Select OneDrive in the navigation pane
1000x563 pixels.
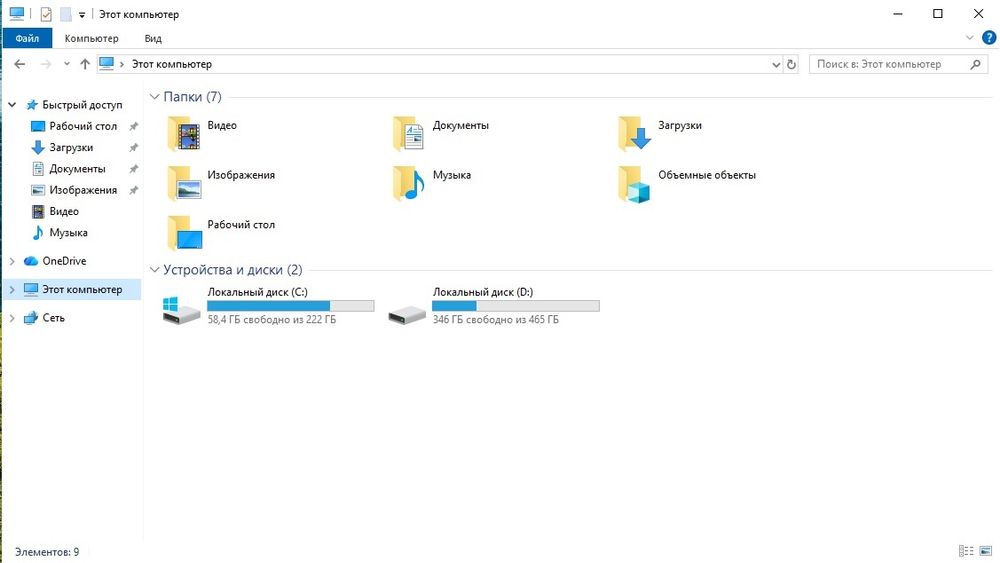point(64,261)
